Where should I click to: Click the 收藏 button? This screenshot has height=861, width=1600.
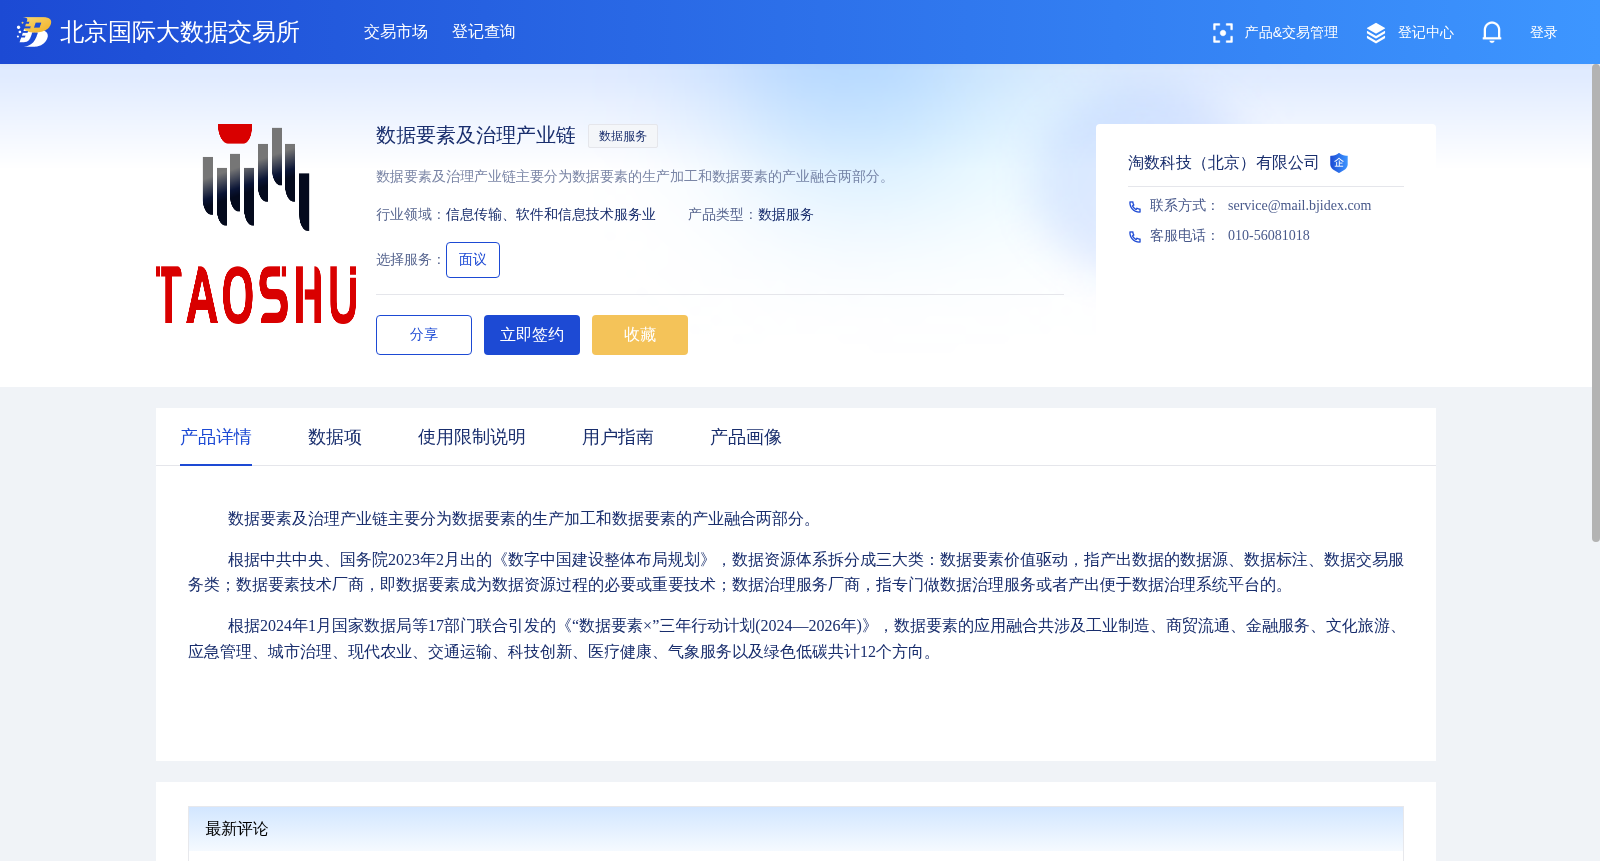(640, 335)
